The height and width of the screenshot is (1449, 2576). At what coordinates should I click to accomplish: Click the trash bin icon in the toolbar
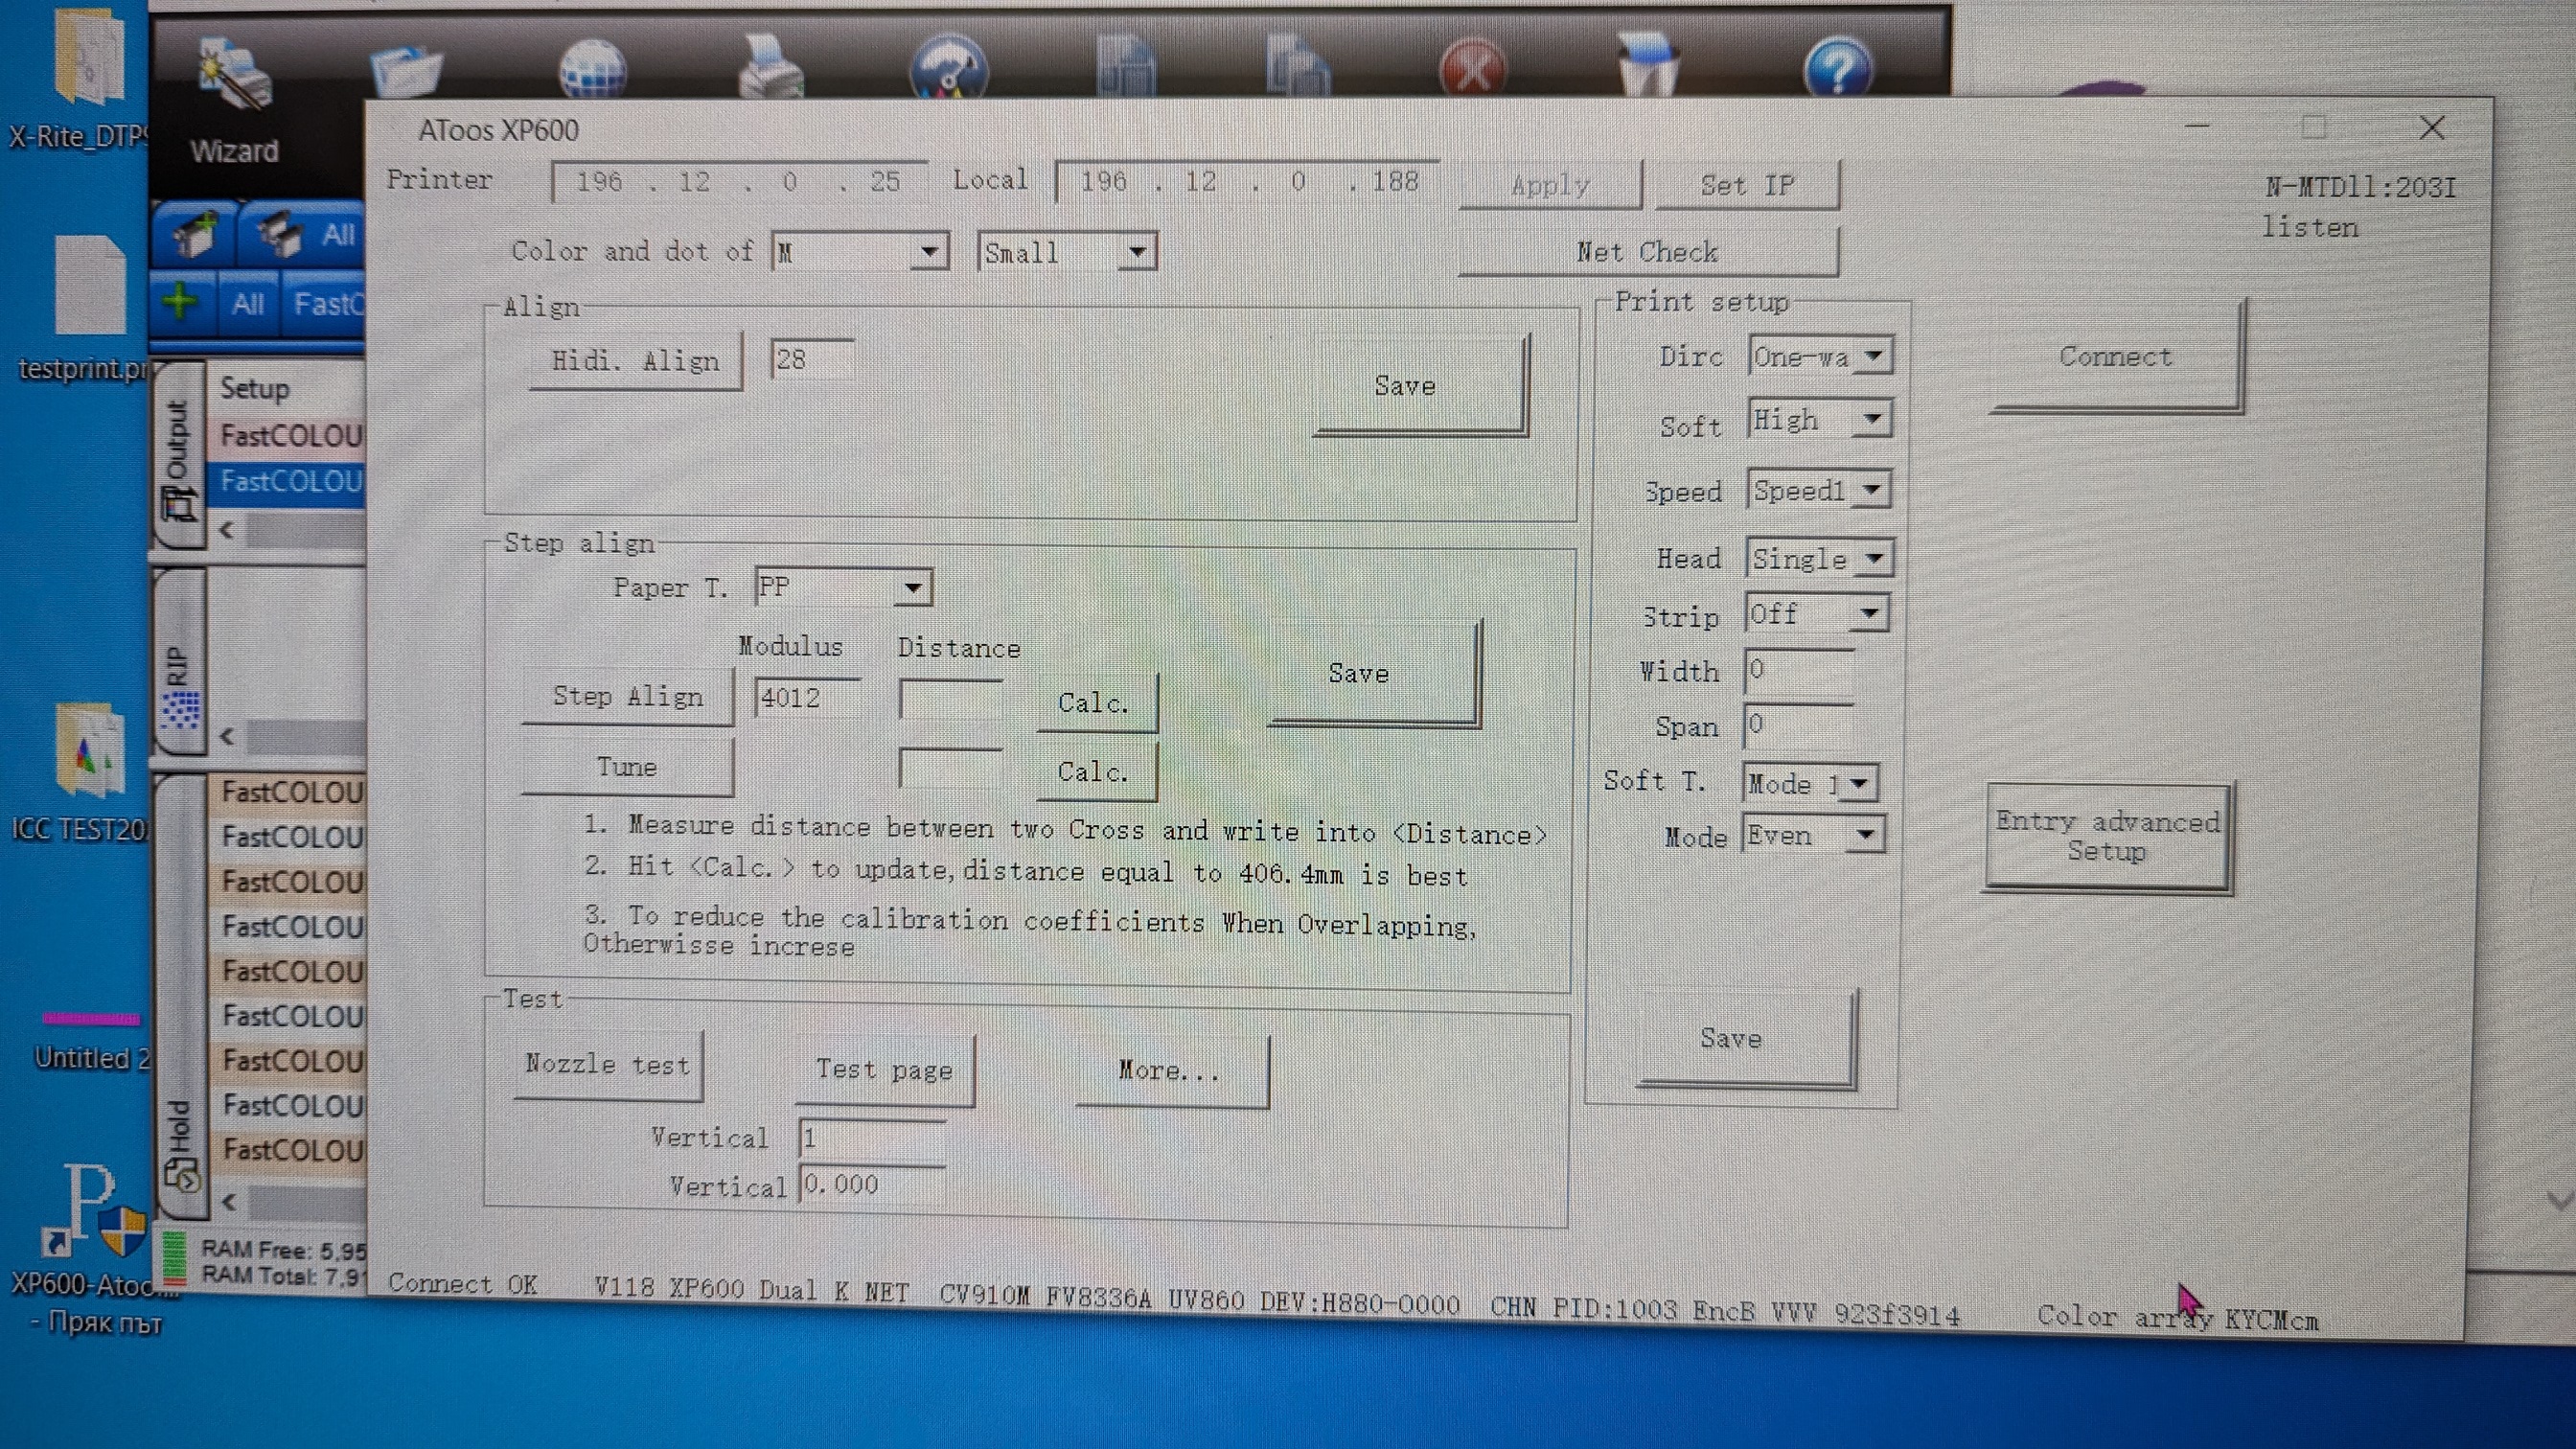[x=1646, y=64]
